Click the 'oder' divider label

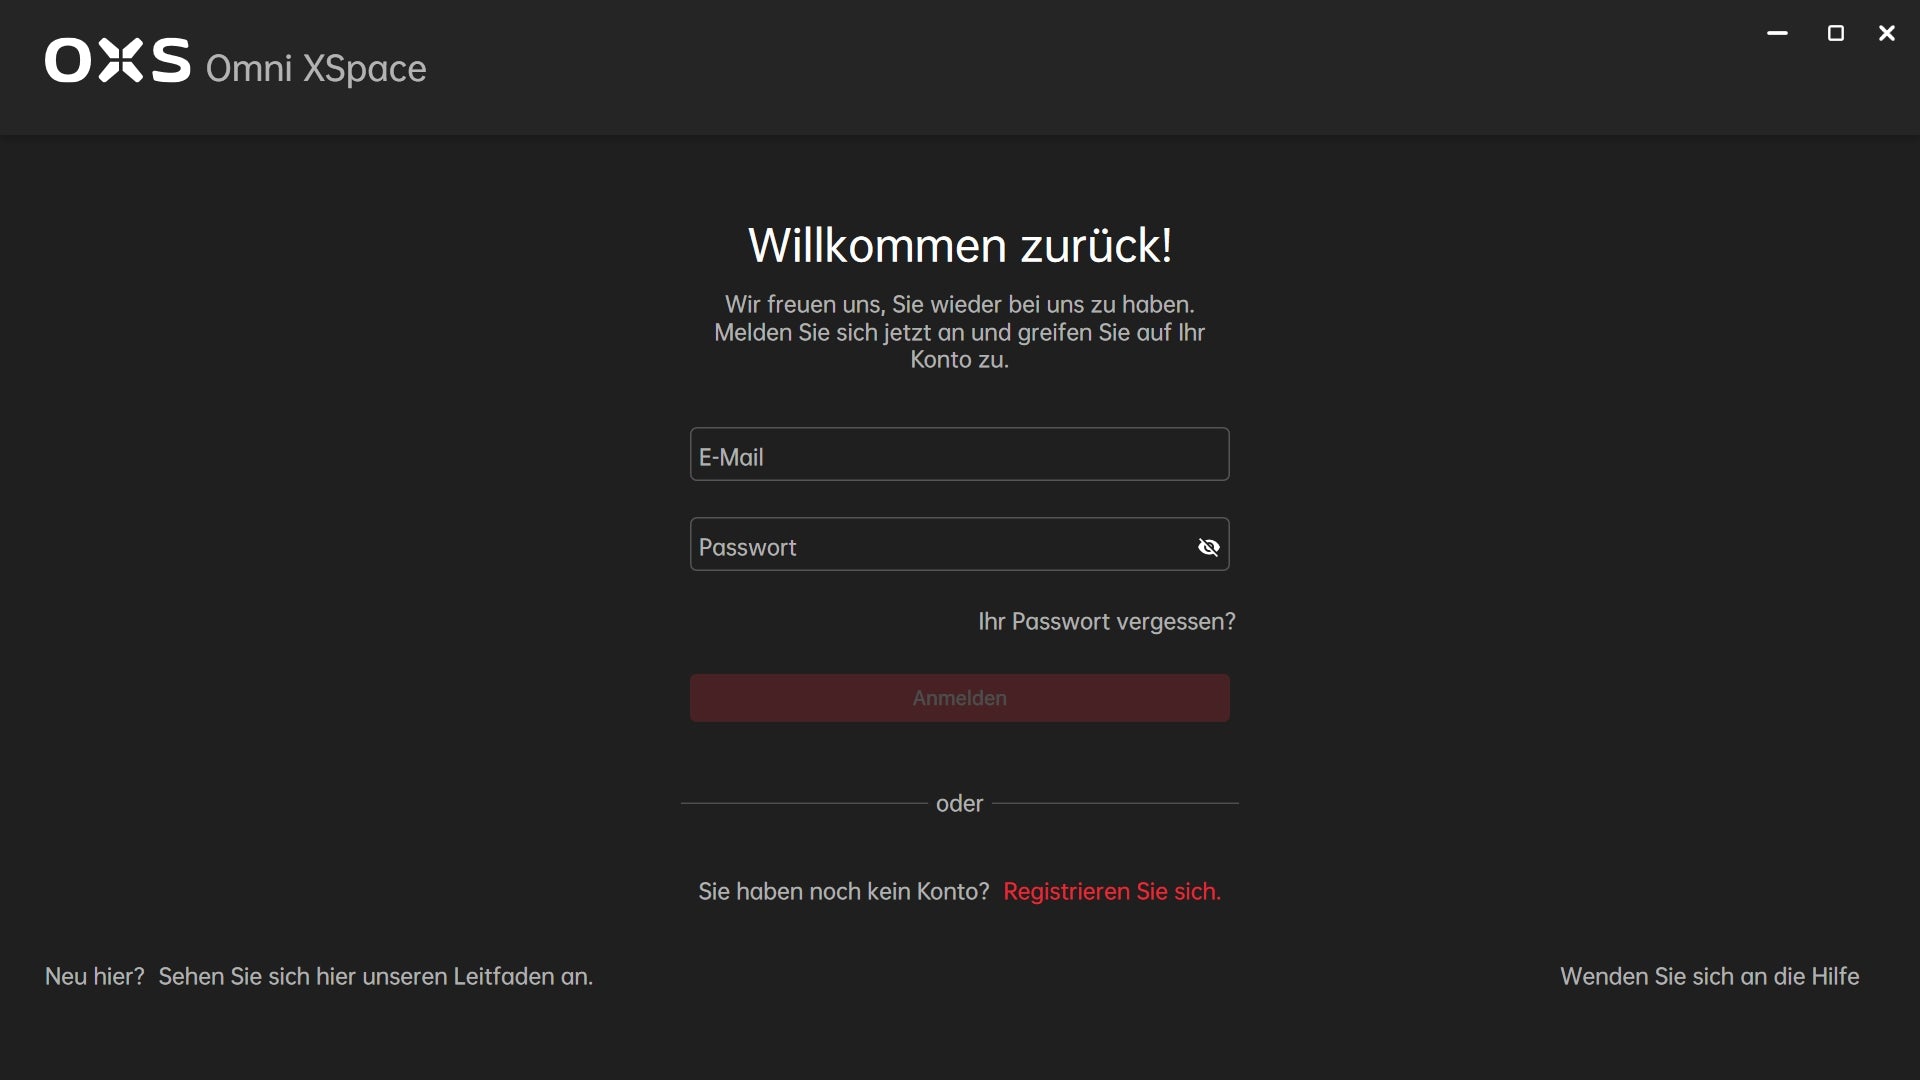pyautogui.click(x=959, y=804)
